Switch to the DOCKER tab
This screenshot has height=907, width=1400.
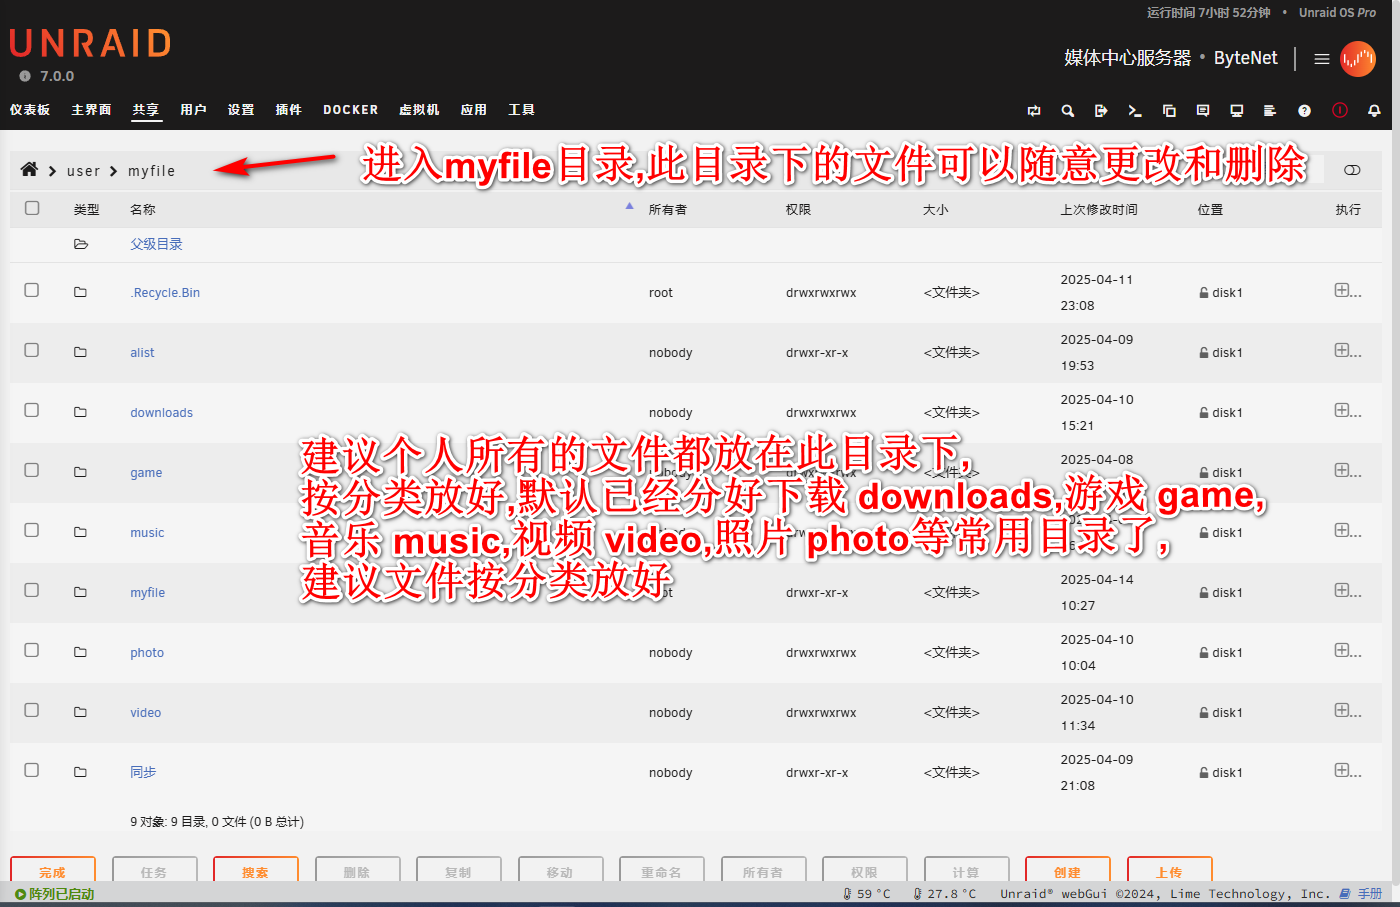[350, 110]
